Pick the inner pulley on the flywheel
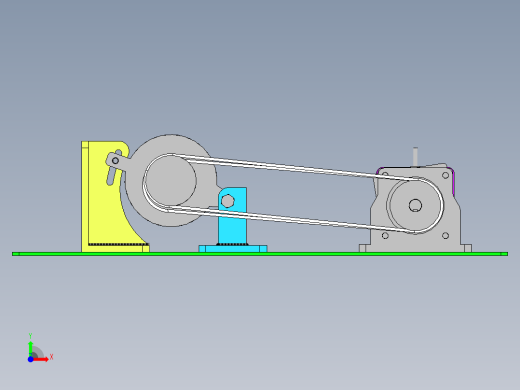The height and width of the screenshot is (390, 520). point(171,180)
